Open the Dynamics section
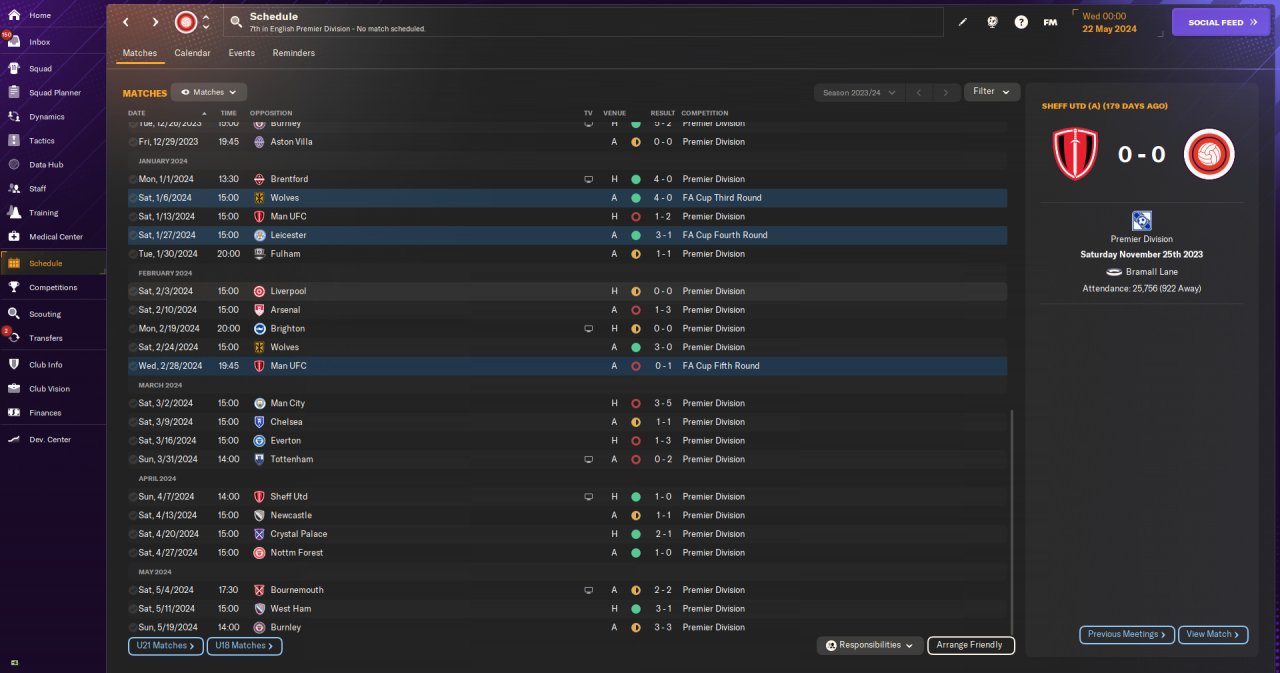 (x=46, y=117)
